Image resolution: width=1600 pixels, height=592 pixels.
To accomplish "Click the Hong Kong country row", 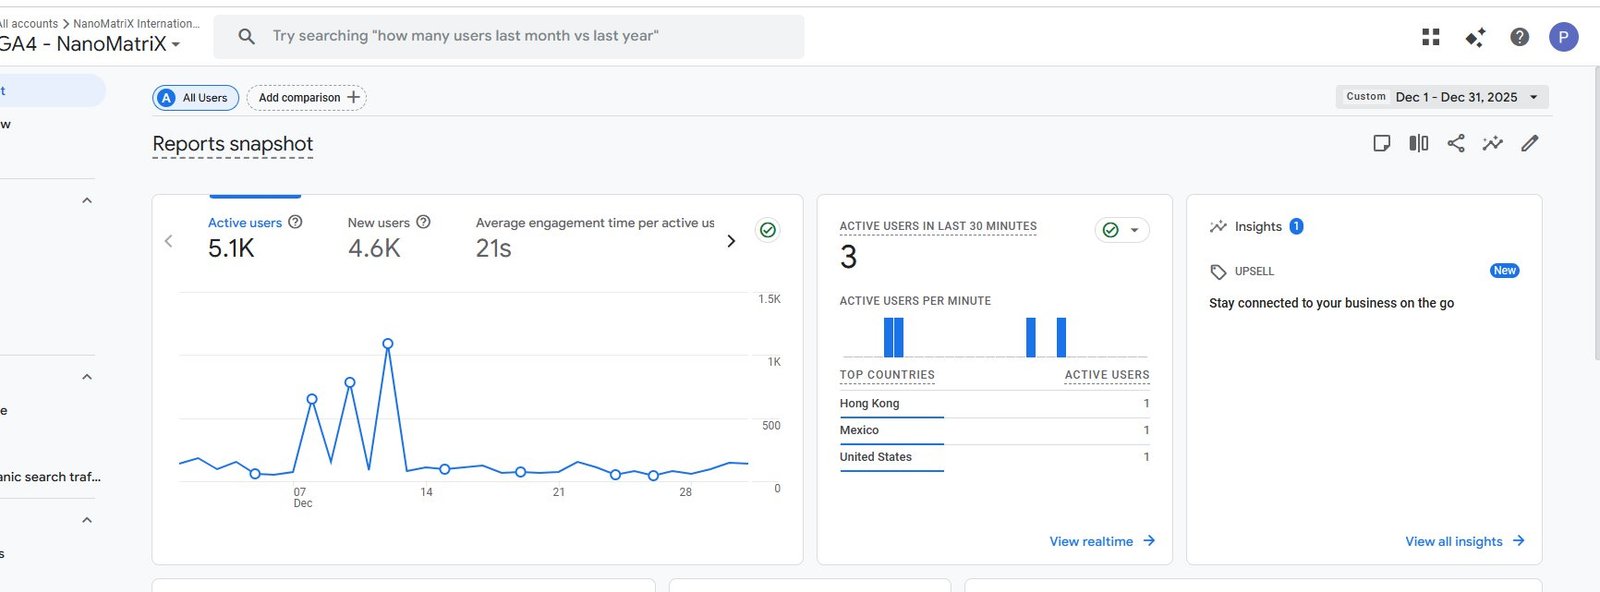I will click(x=994, y=404).
